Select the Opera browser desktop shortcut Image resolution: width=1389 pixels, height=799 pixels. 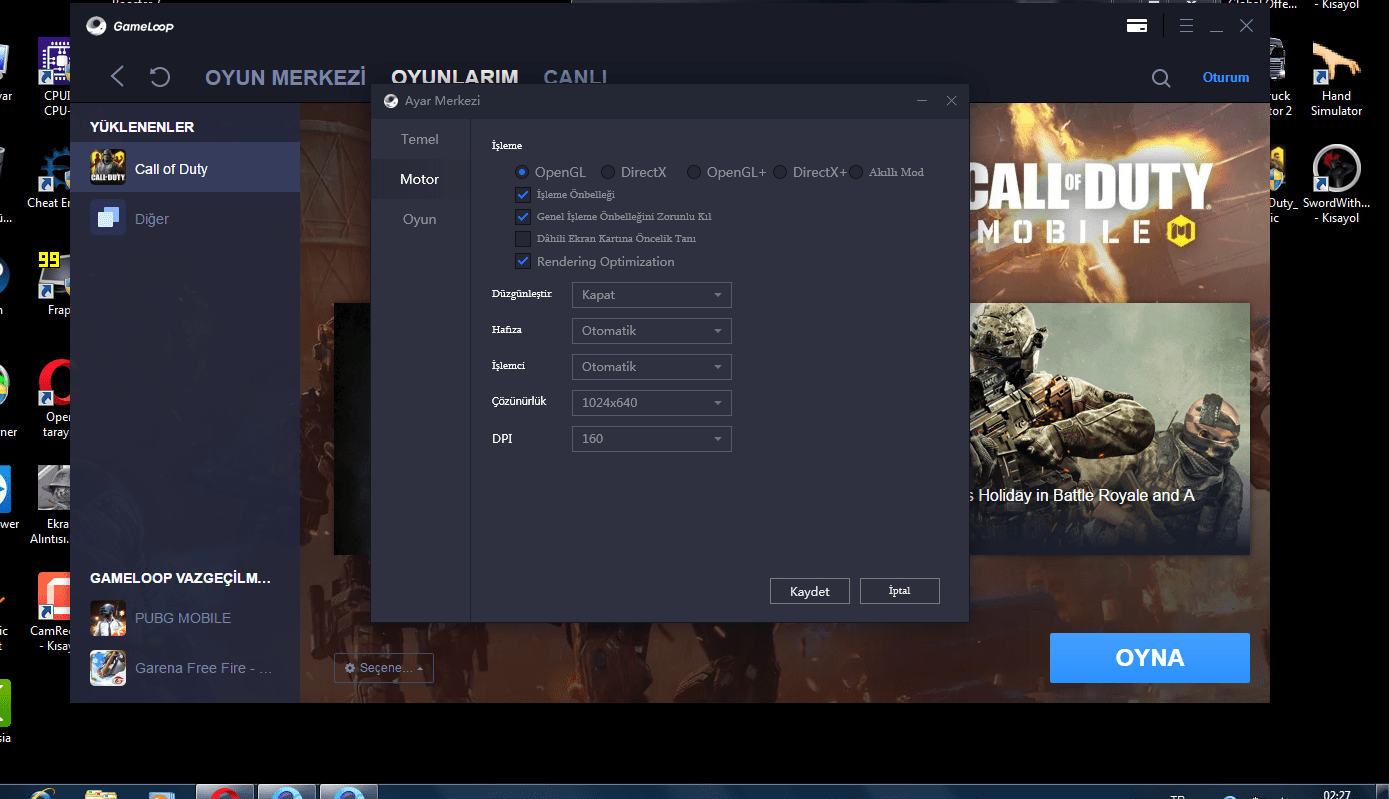point(56,399)
